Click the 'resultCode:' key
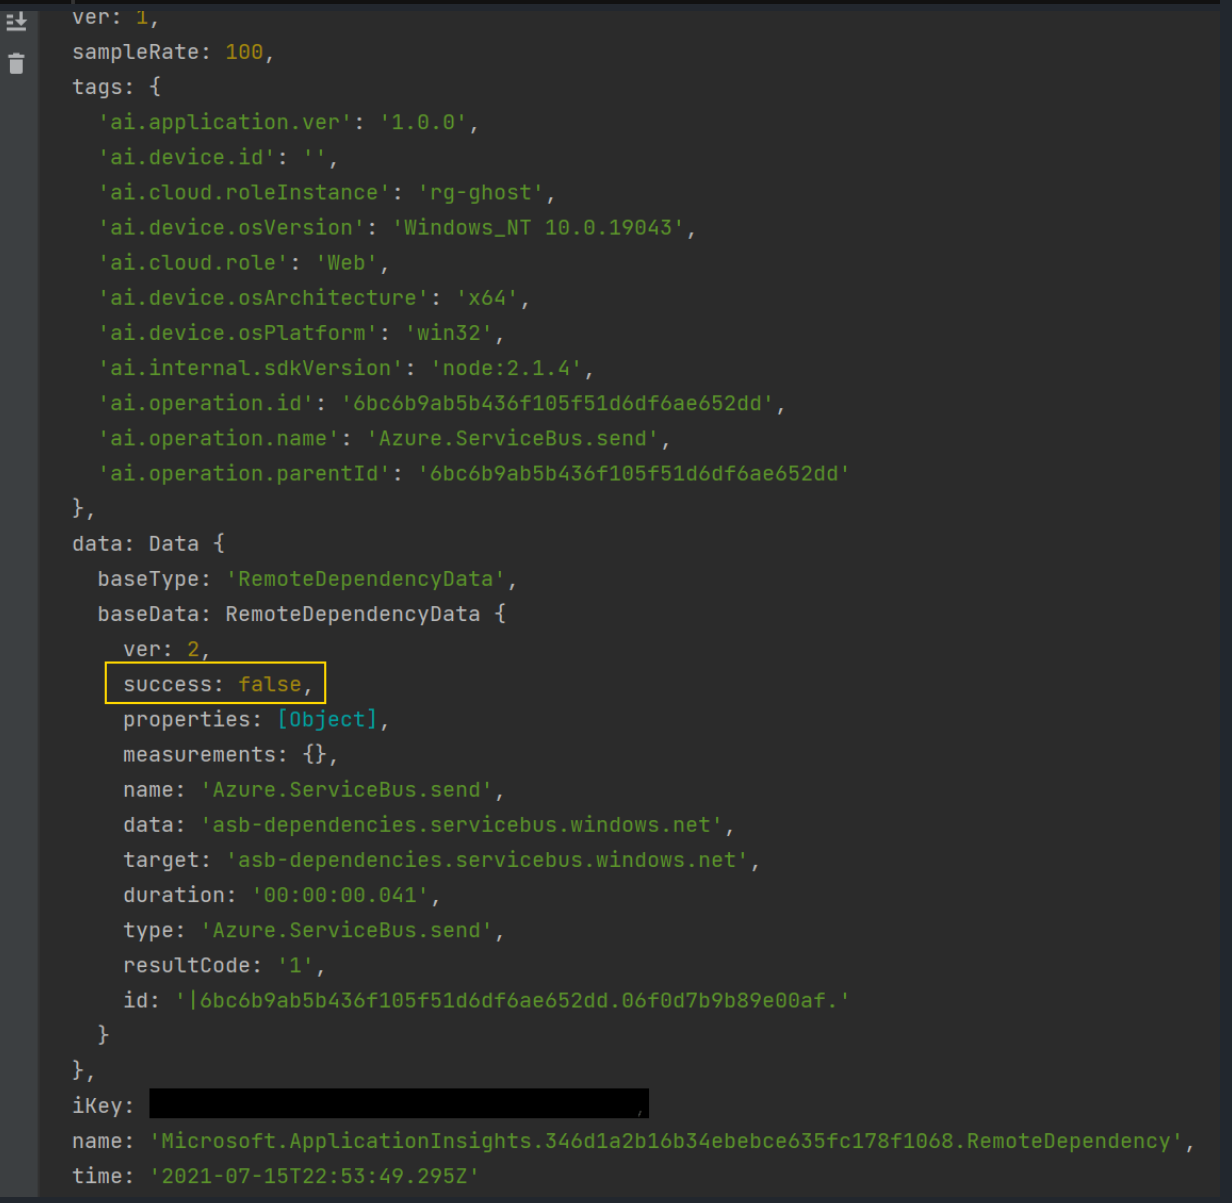 [x=192, y=965]
